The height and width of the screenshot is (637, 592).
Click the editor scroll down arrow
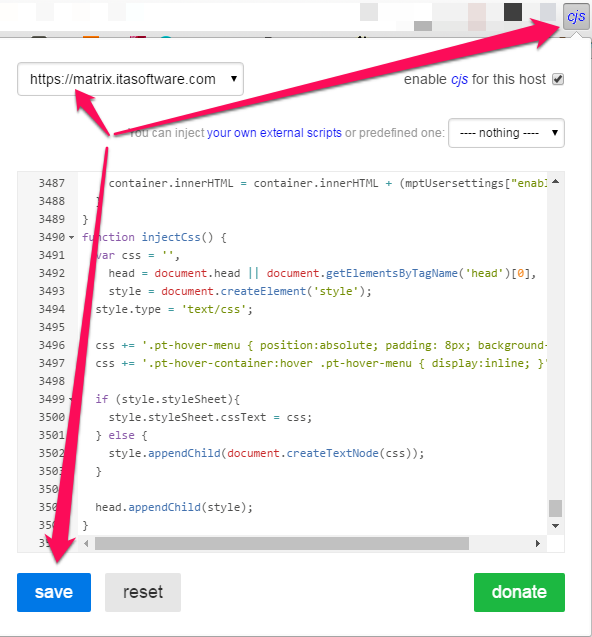[555, 526]
